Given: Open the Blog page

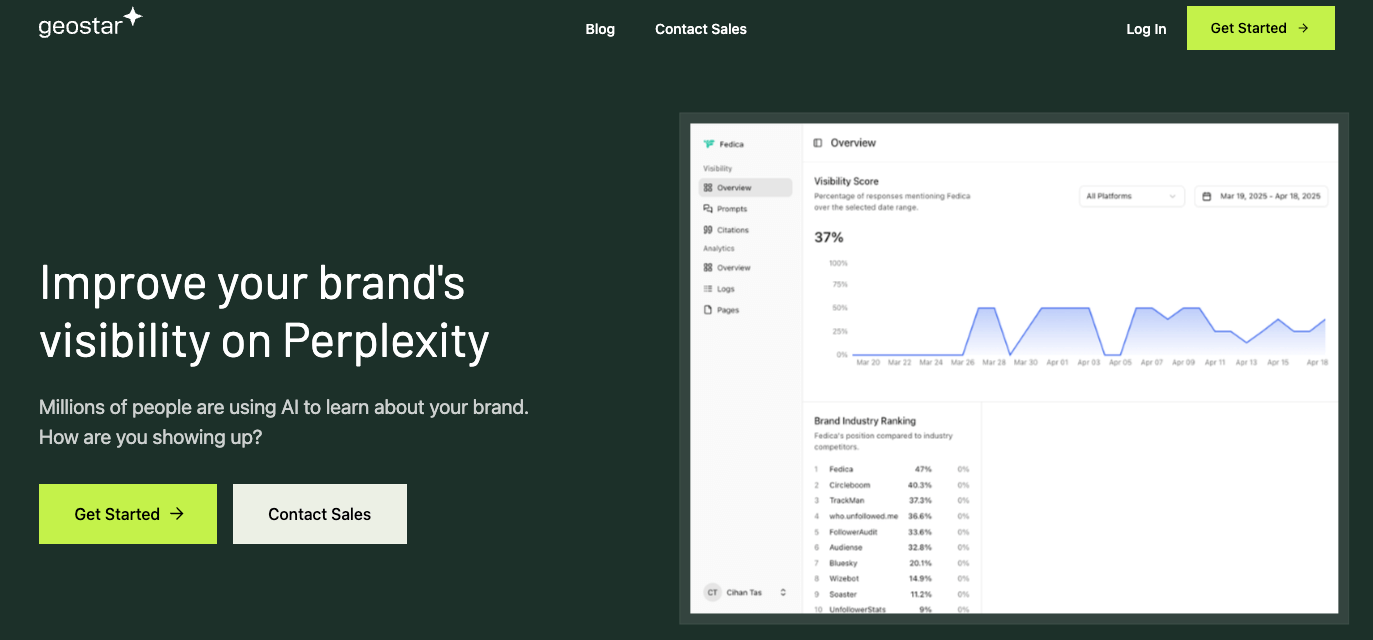Looking at the screenshot, I should [600, 29].
